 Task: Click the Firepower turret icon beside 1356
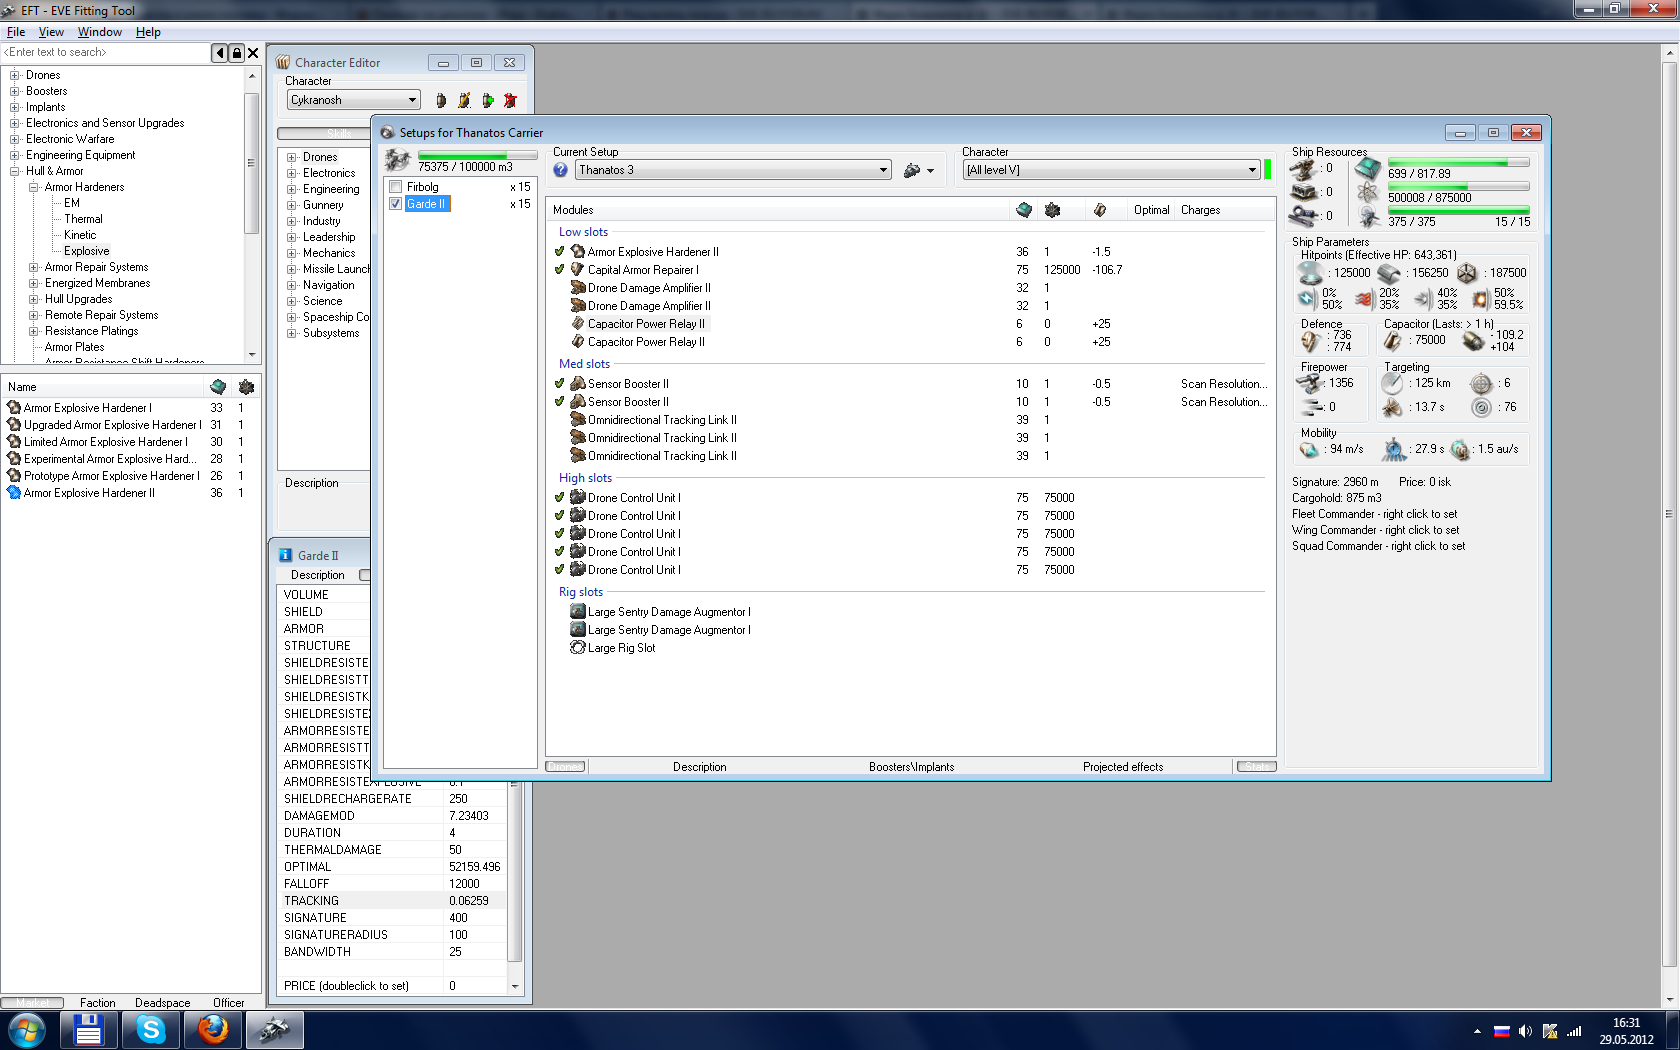[1309, 383]
